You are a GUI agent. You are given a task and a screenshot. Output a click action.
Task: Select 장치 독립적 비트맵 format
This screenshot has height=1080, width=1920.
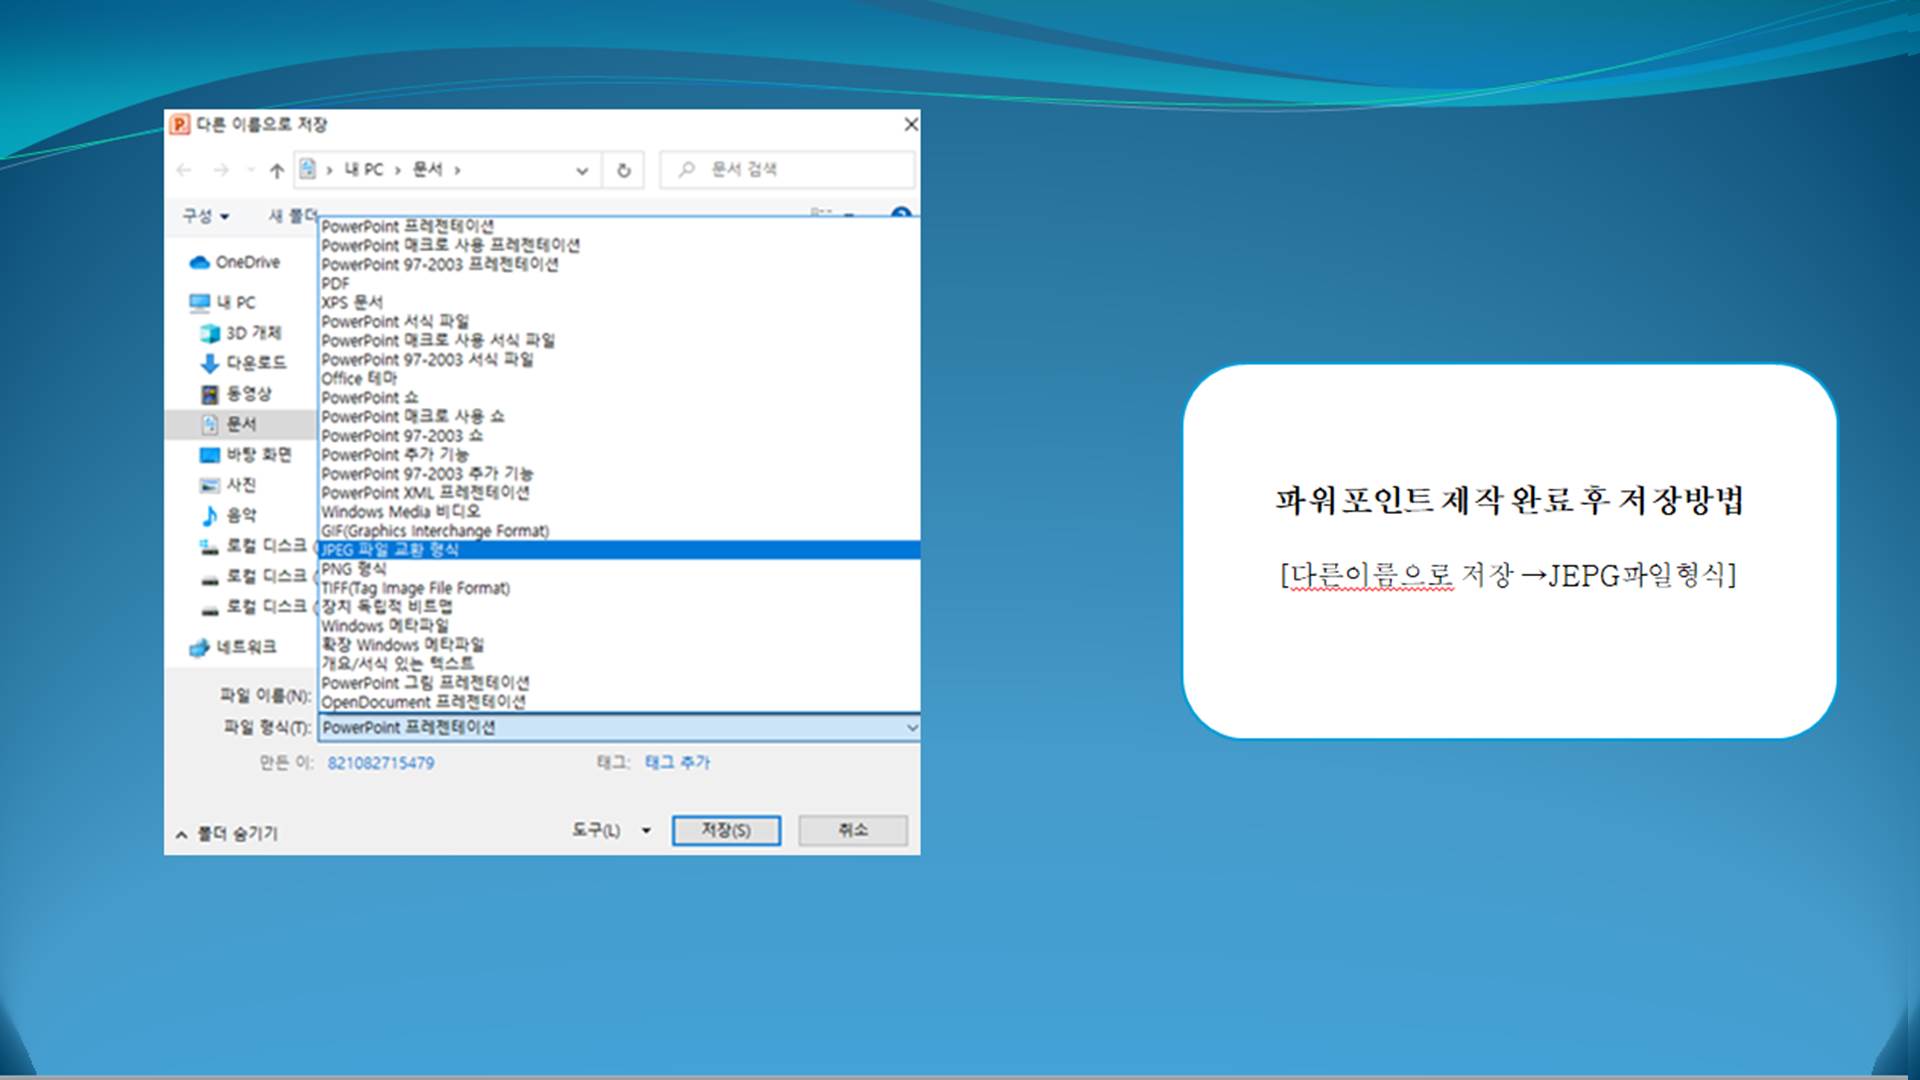(619, 607)
